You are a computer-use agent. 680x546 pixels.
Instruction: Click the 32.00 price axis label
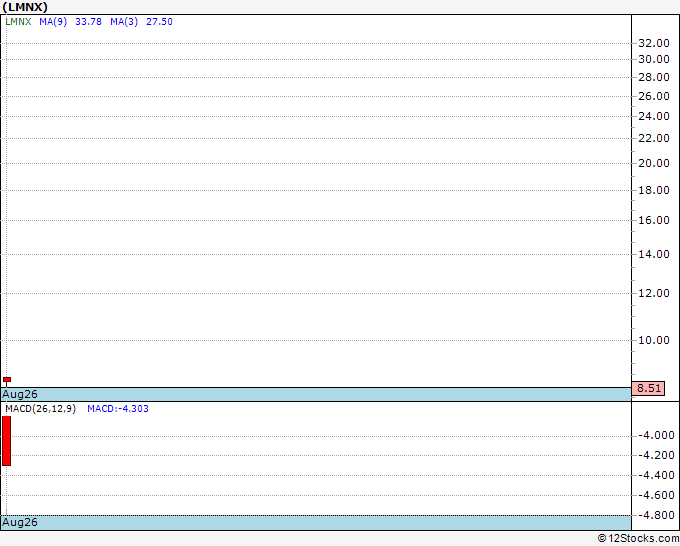coord(654,43)
